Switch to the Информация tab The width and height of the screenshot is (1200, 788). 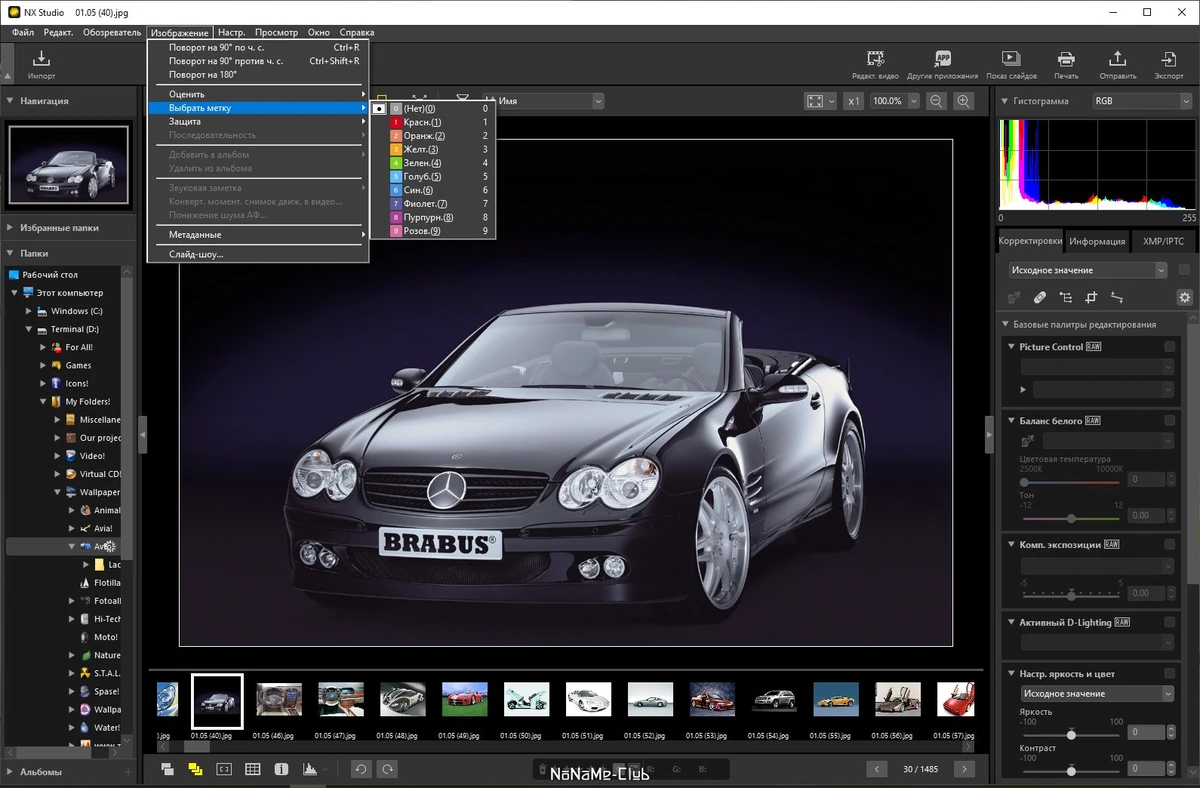(x=1097, y=241)
